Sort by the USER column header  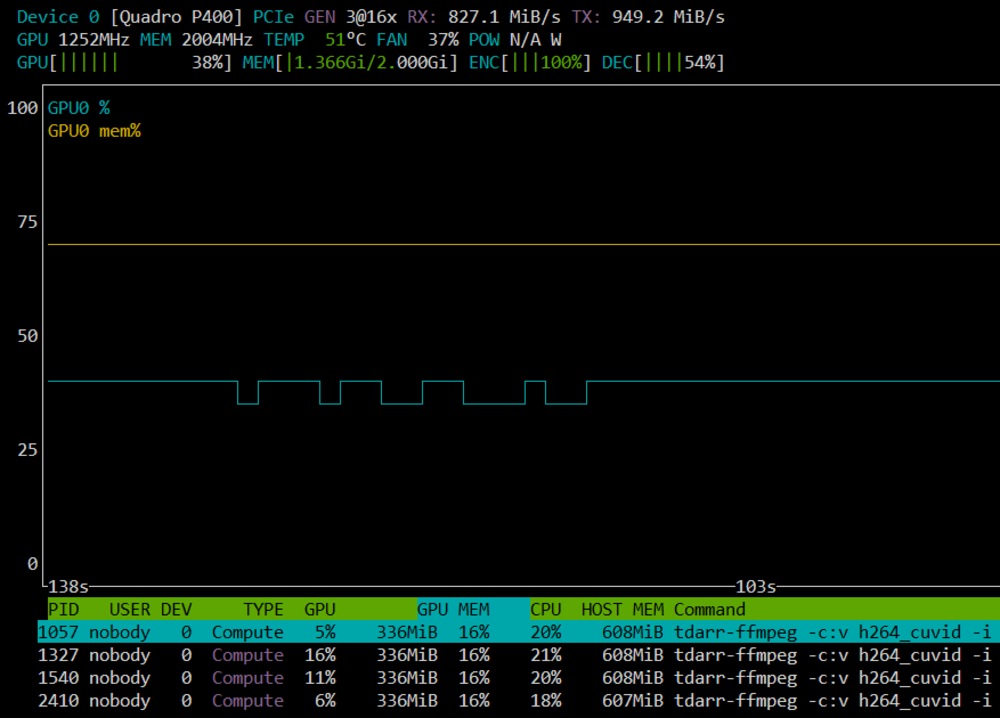[x=130, y=609]
